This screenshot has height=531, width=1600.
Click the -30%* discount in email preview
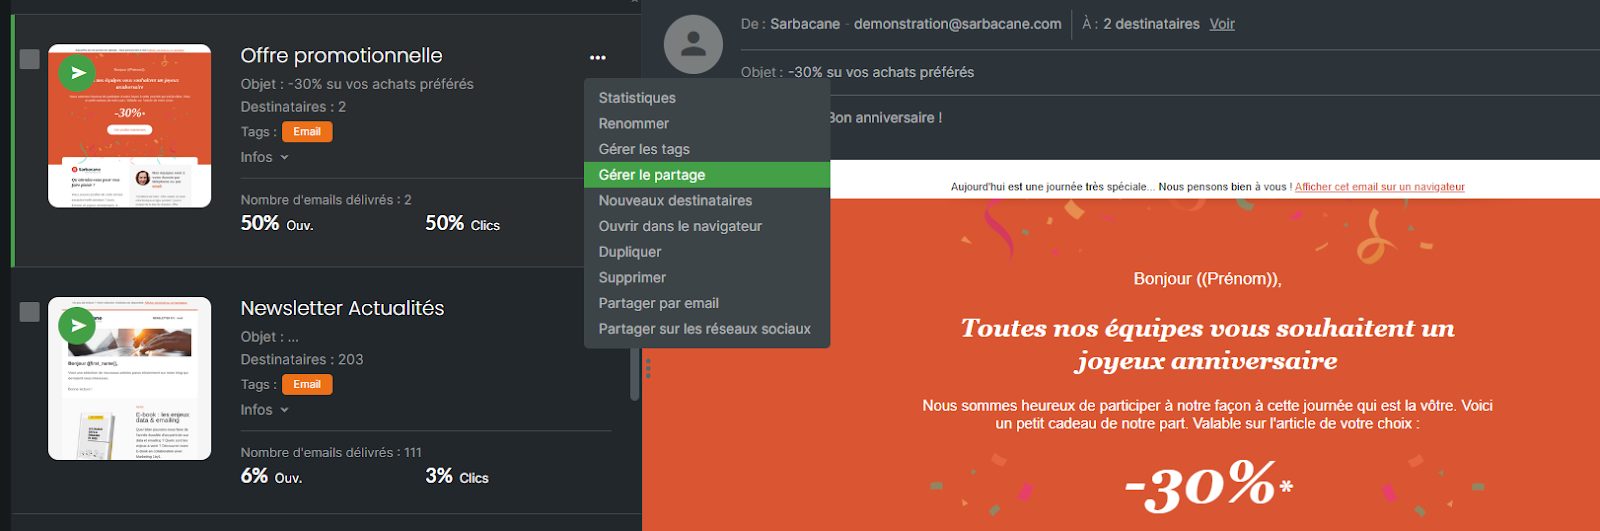click(x=1209, y=485)
